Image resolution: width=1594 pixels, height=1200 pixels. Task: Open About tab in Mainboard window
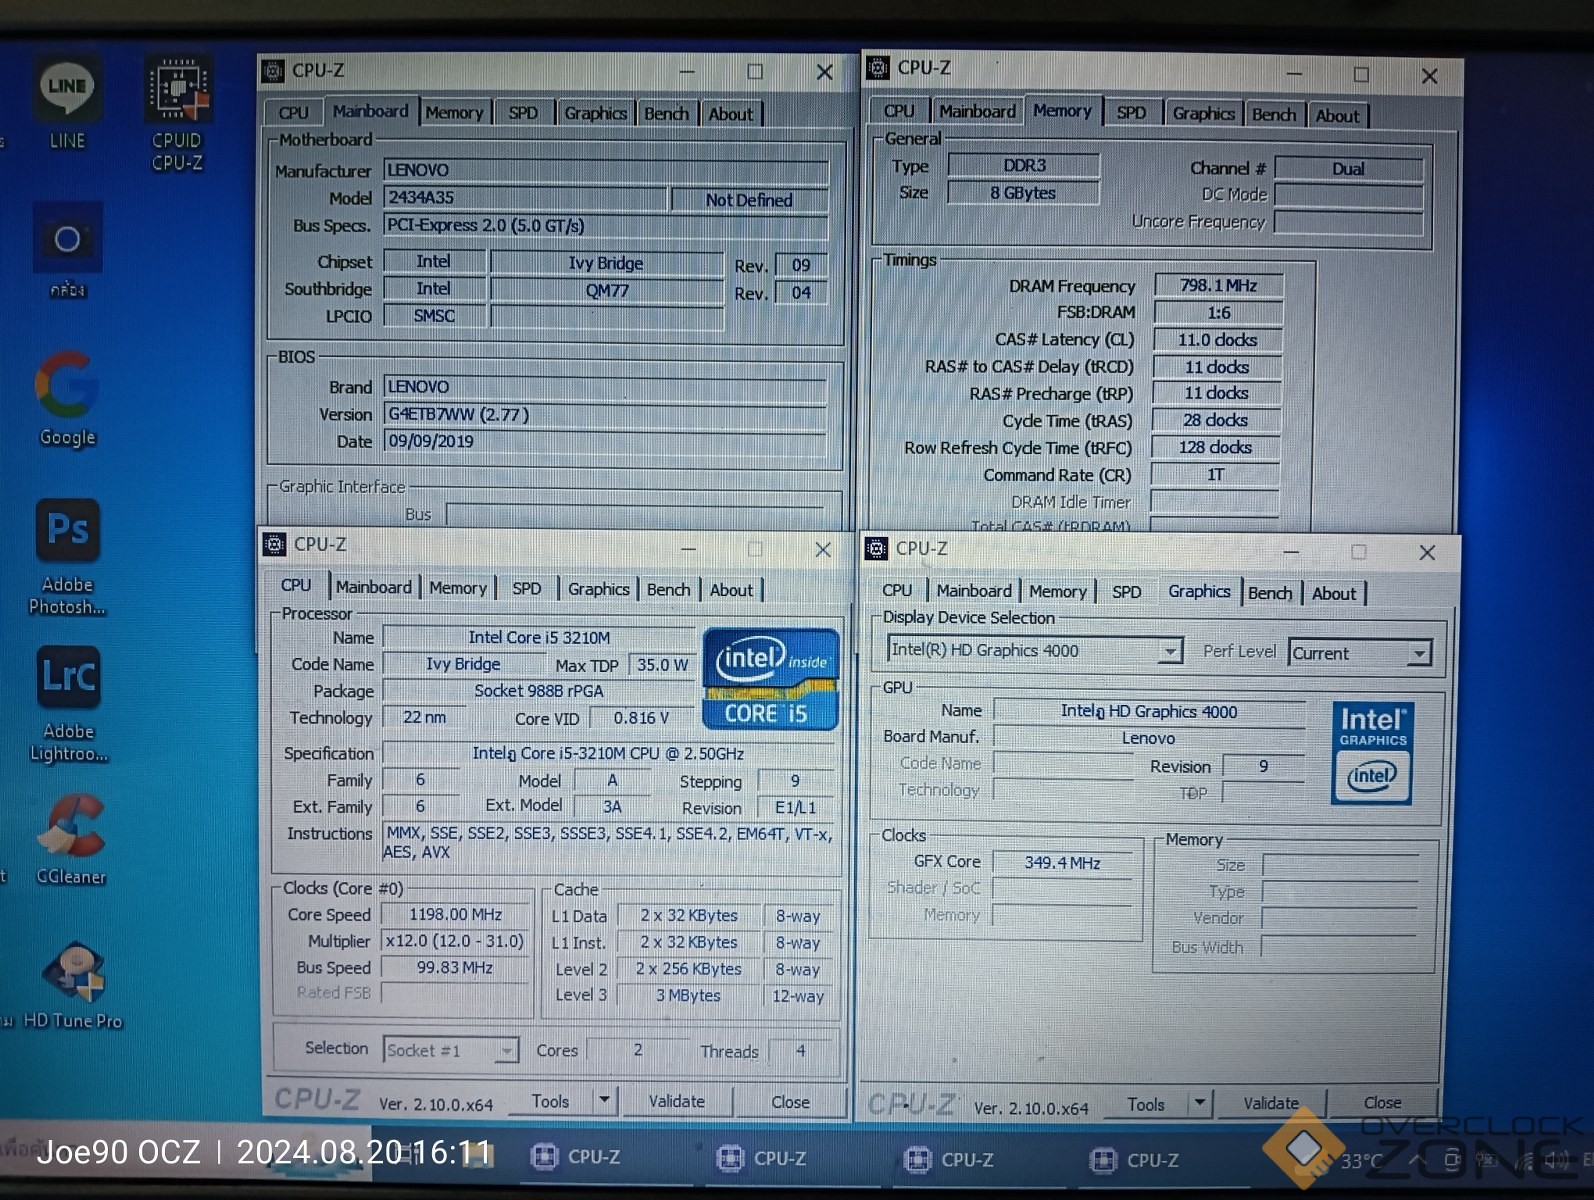tap(731, 114)
